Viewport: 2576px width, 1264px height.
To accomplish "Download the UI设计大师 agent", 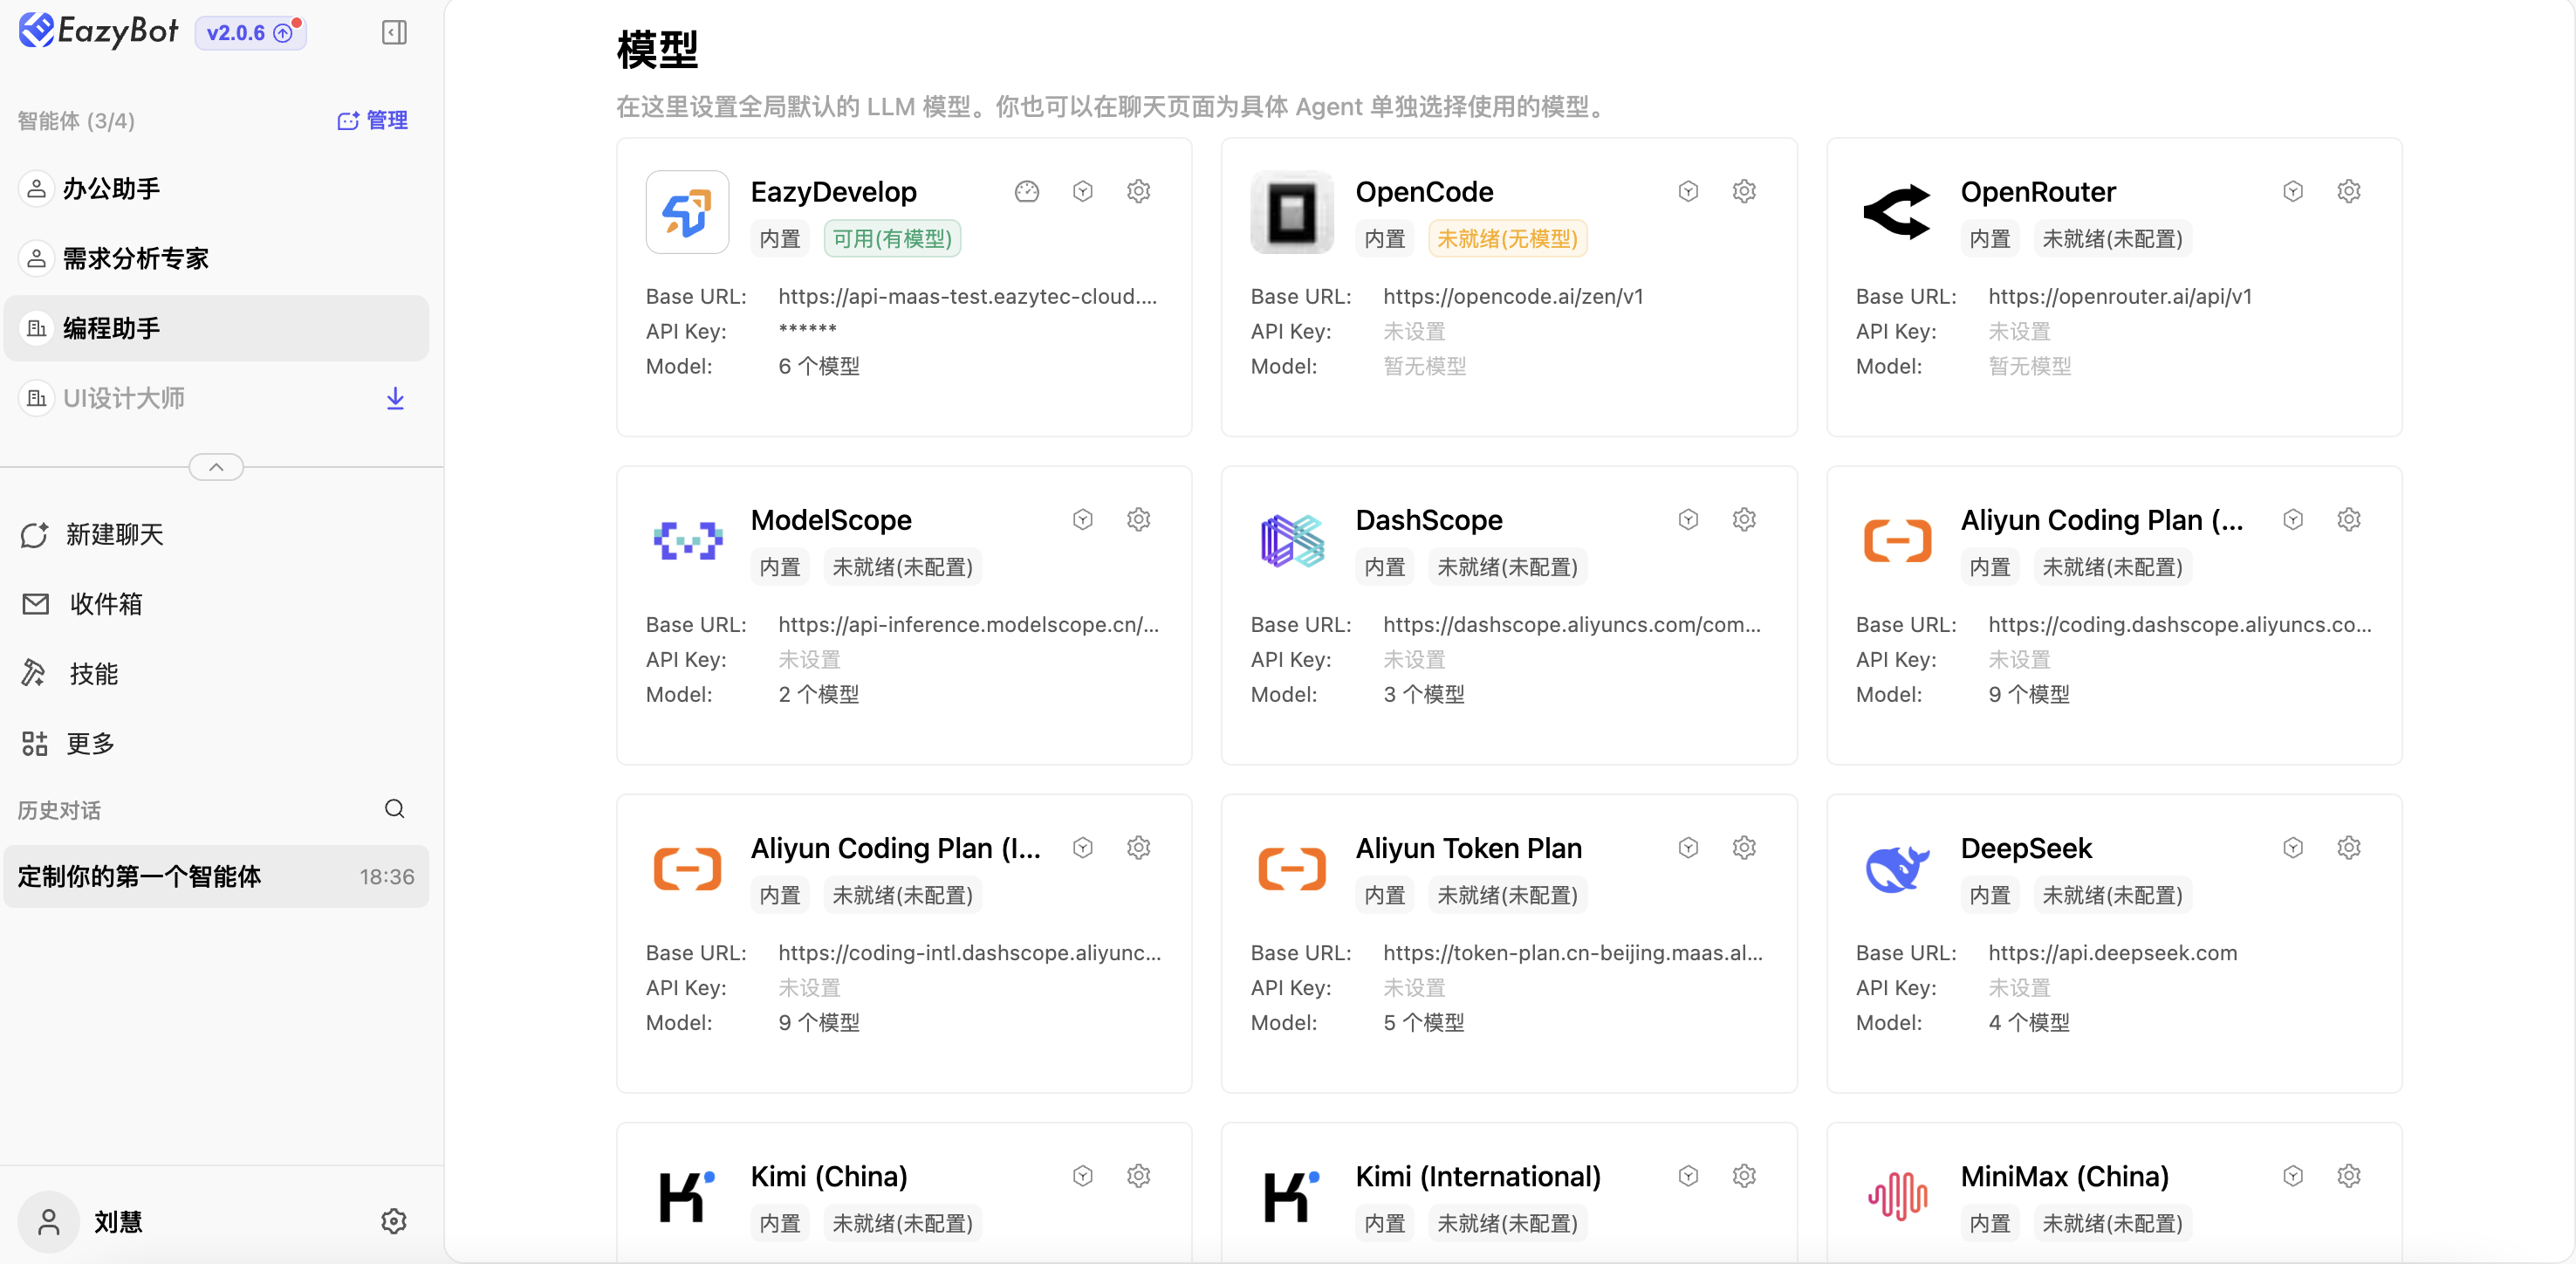I will [x=396, y=398].
